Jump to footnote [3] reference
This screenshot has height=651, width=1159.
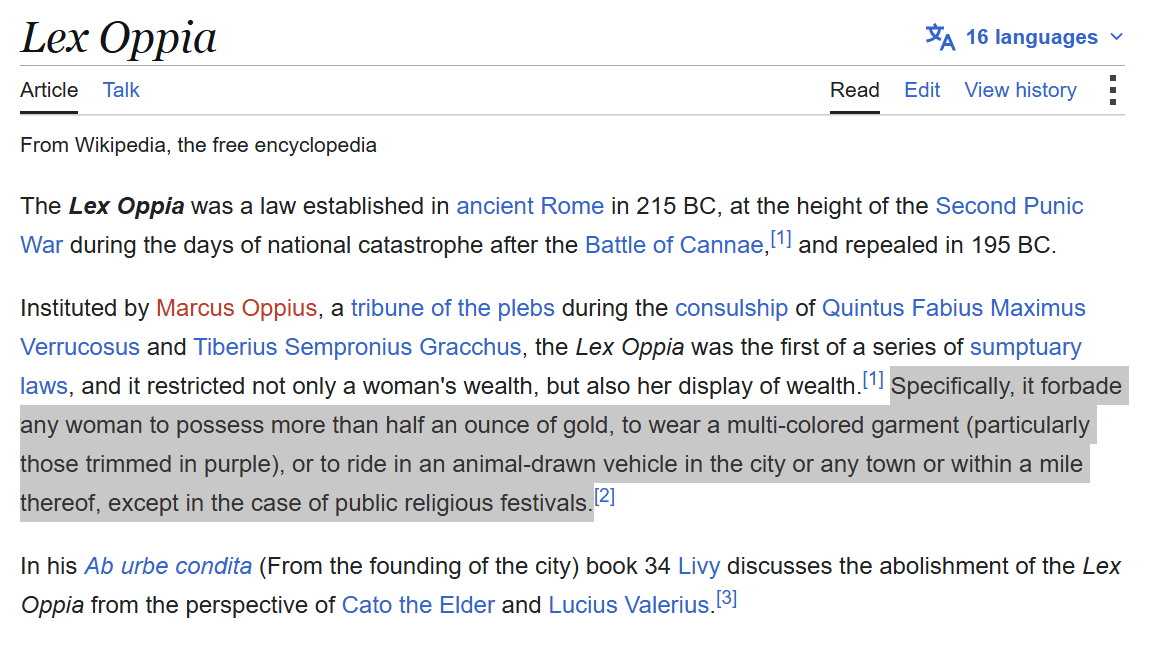point(727,598)
